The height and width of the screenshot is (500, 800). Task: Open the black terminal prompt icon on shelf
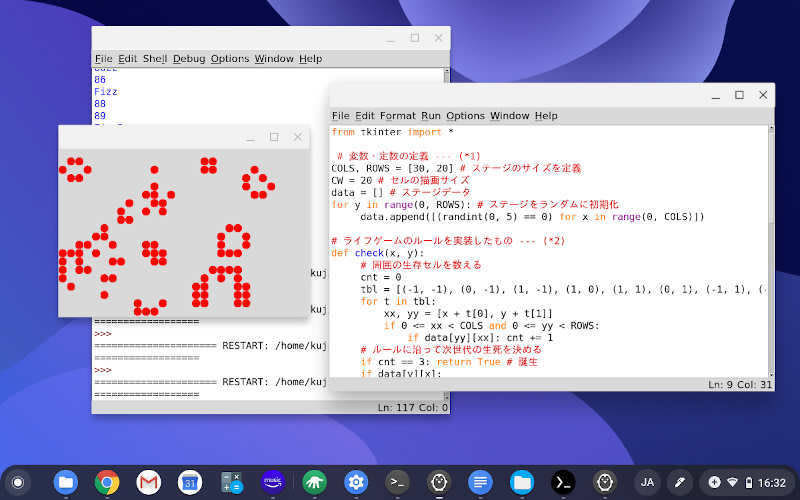click(x=563, y=482)
